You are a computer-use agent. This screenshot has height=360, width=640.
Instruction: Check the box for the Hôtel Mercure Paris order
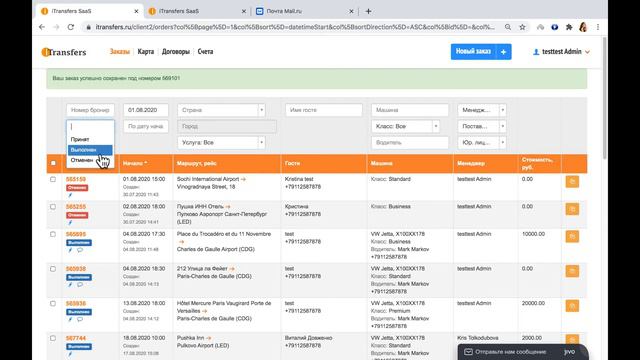(x=53, y=303)
